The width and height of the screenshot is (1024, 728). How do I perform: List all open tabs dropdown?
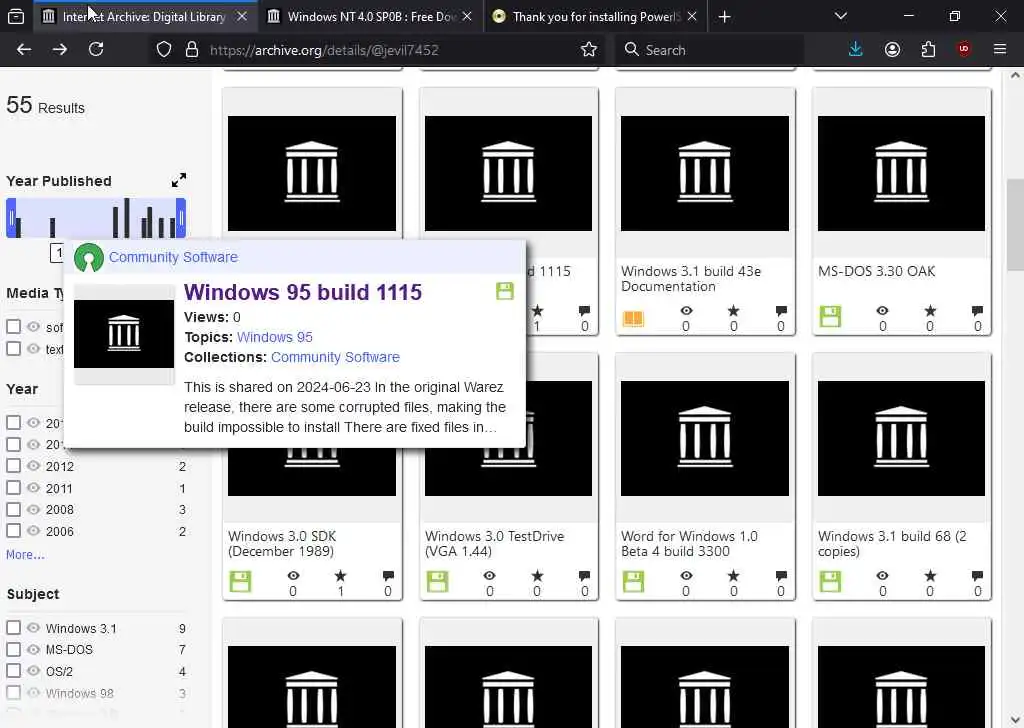point(840,16)
